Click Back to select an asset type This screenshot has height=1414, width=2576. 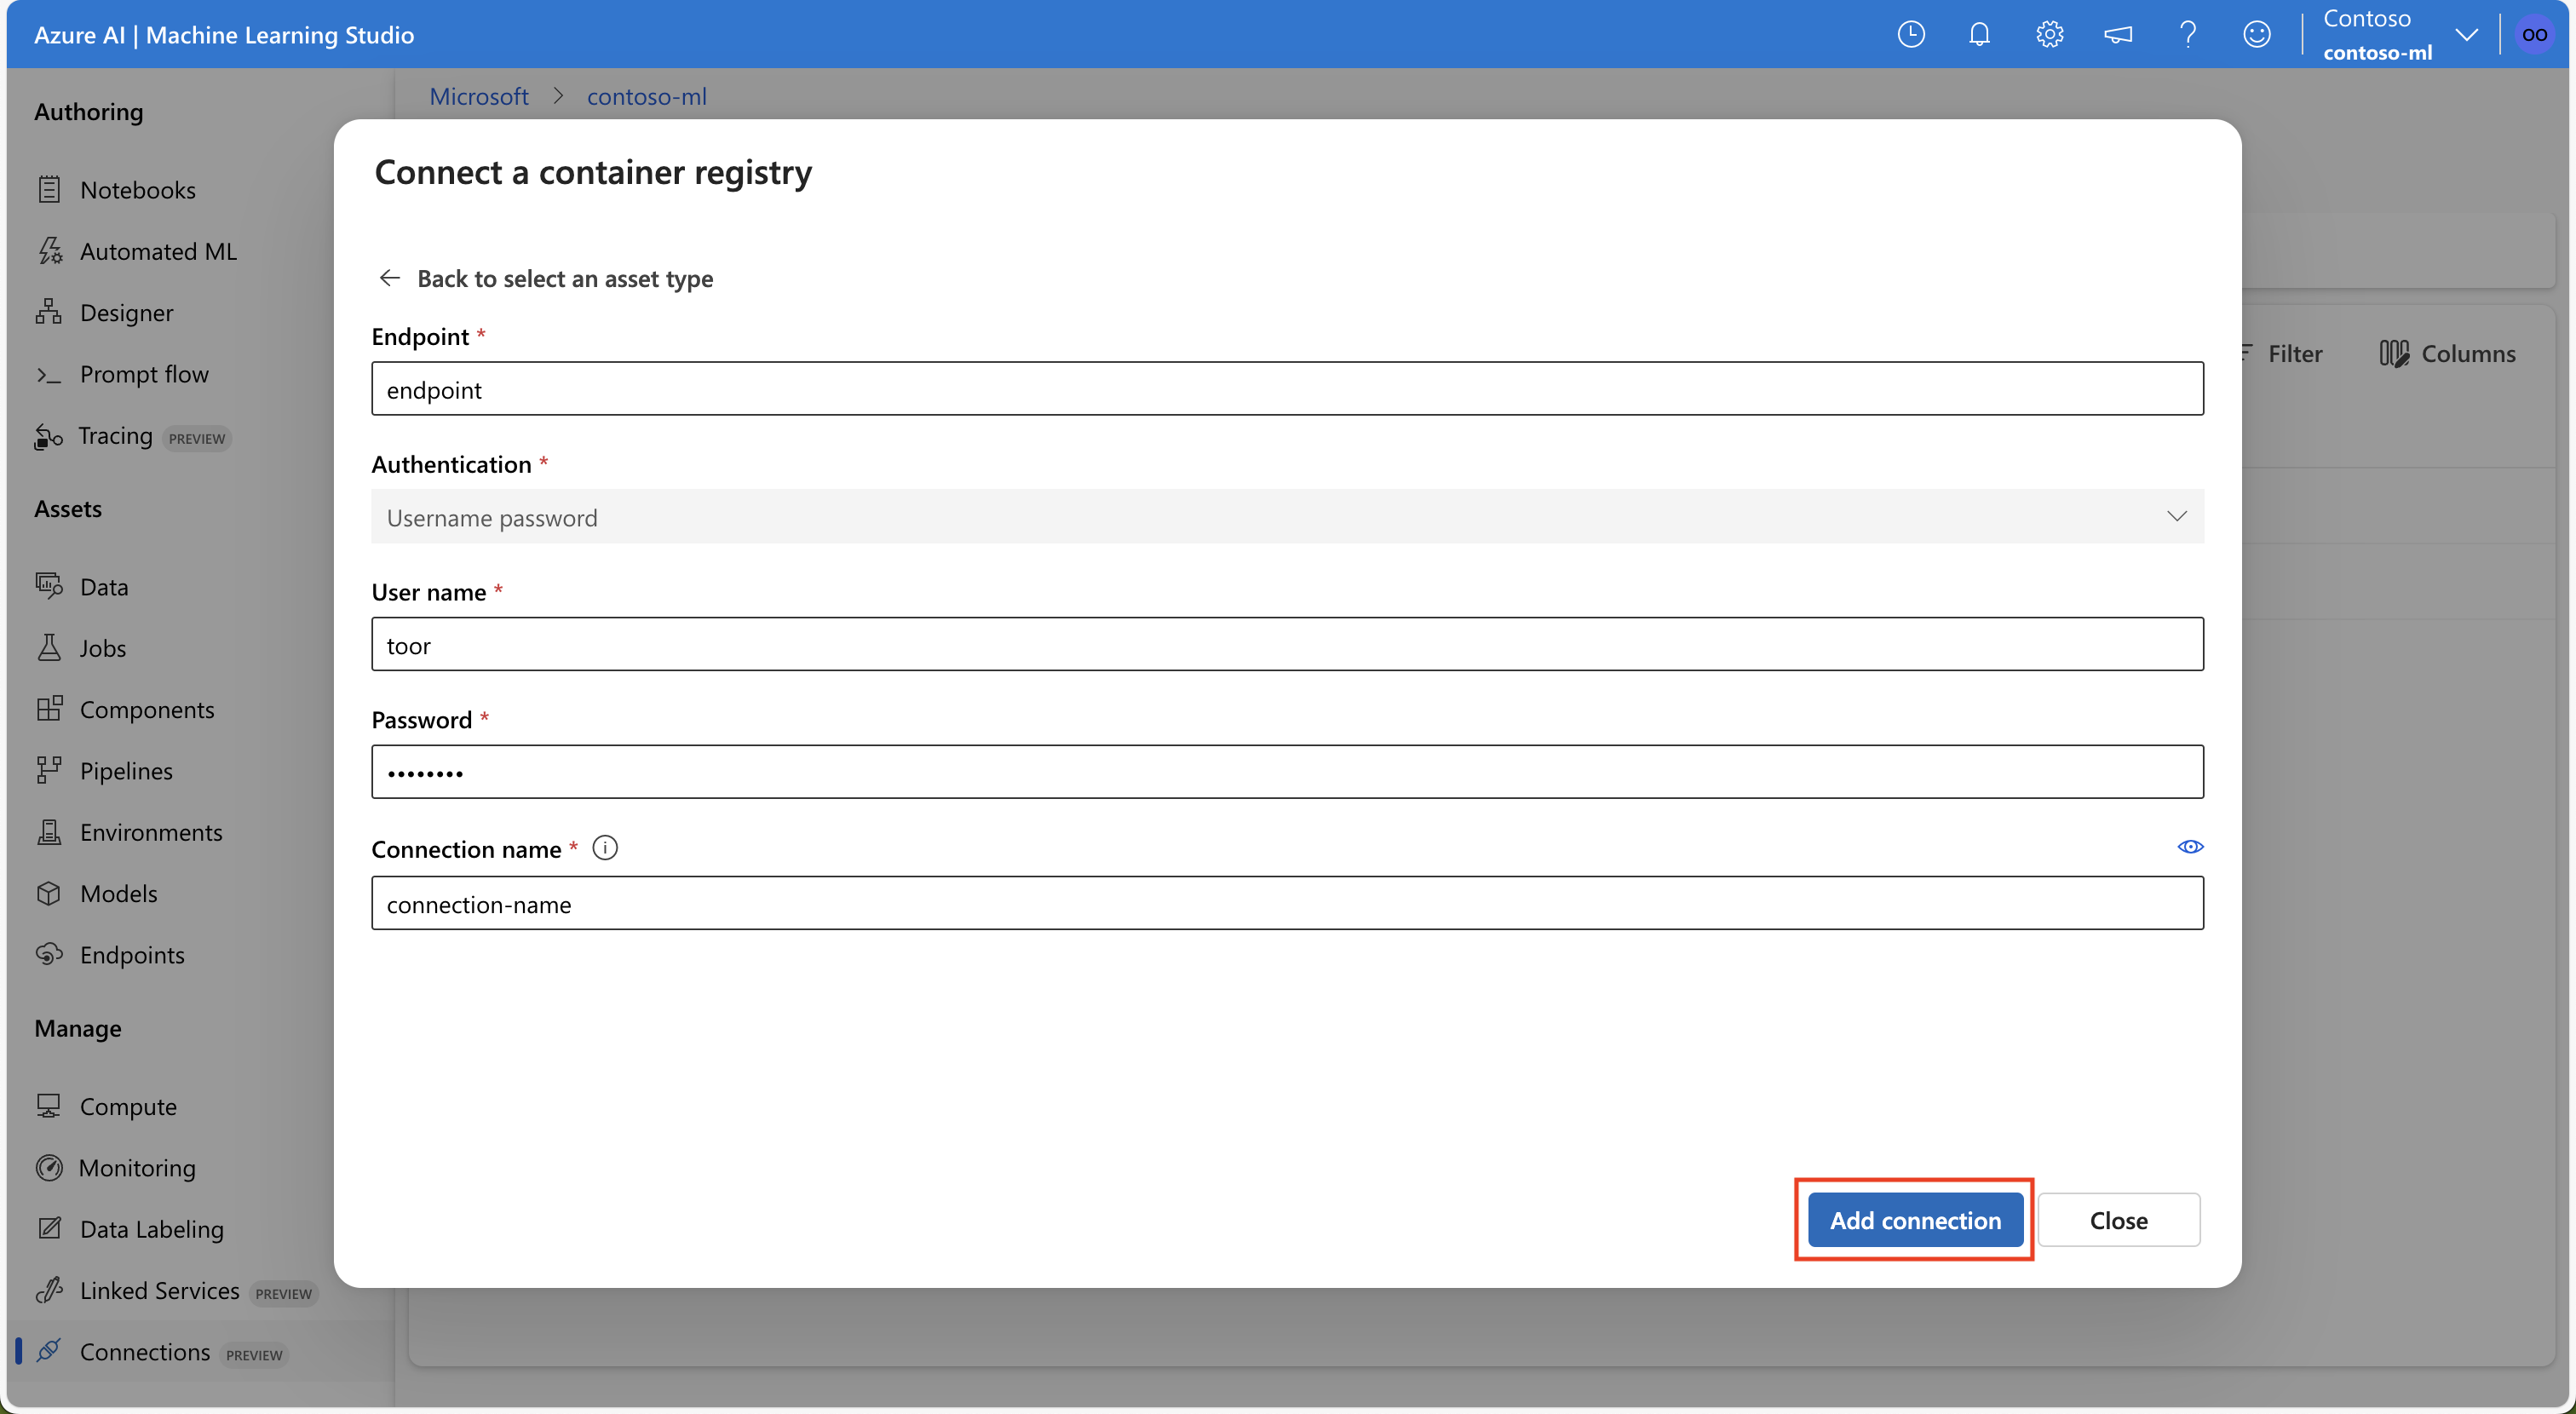[547, 275]
